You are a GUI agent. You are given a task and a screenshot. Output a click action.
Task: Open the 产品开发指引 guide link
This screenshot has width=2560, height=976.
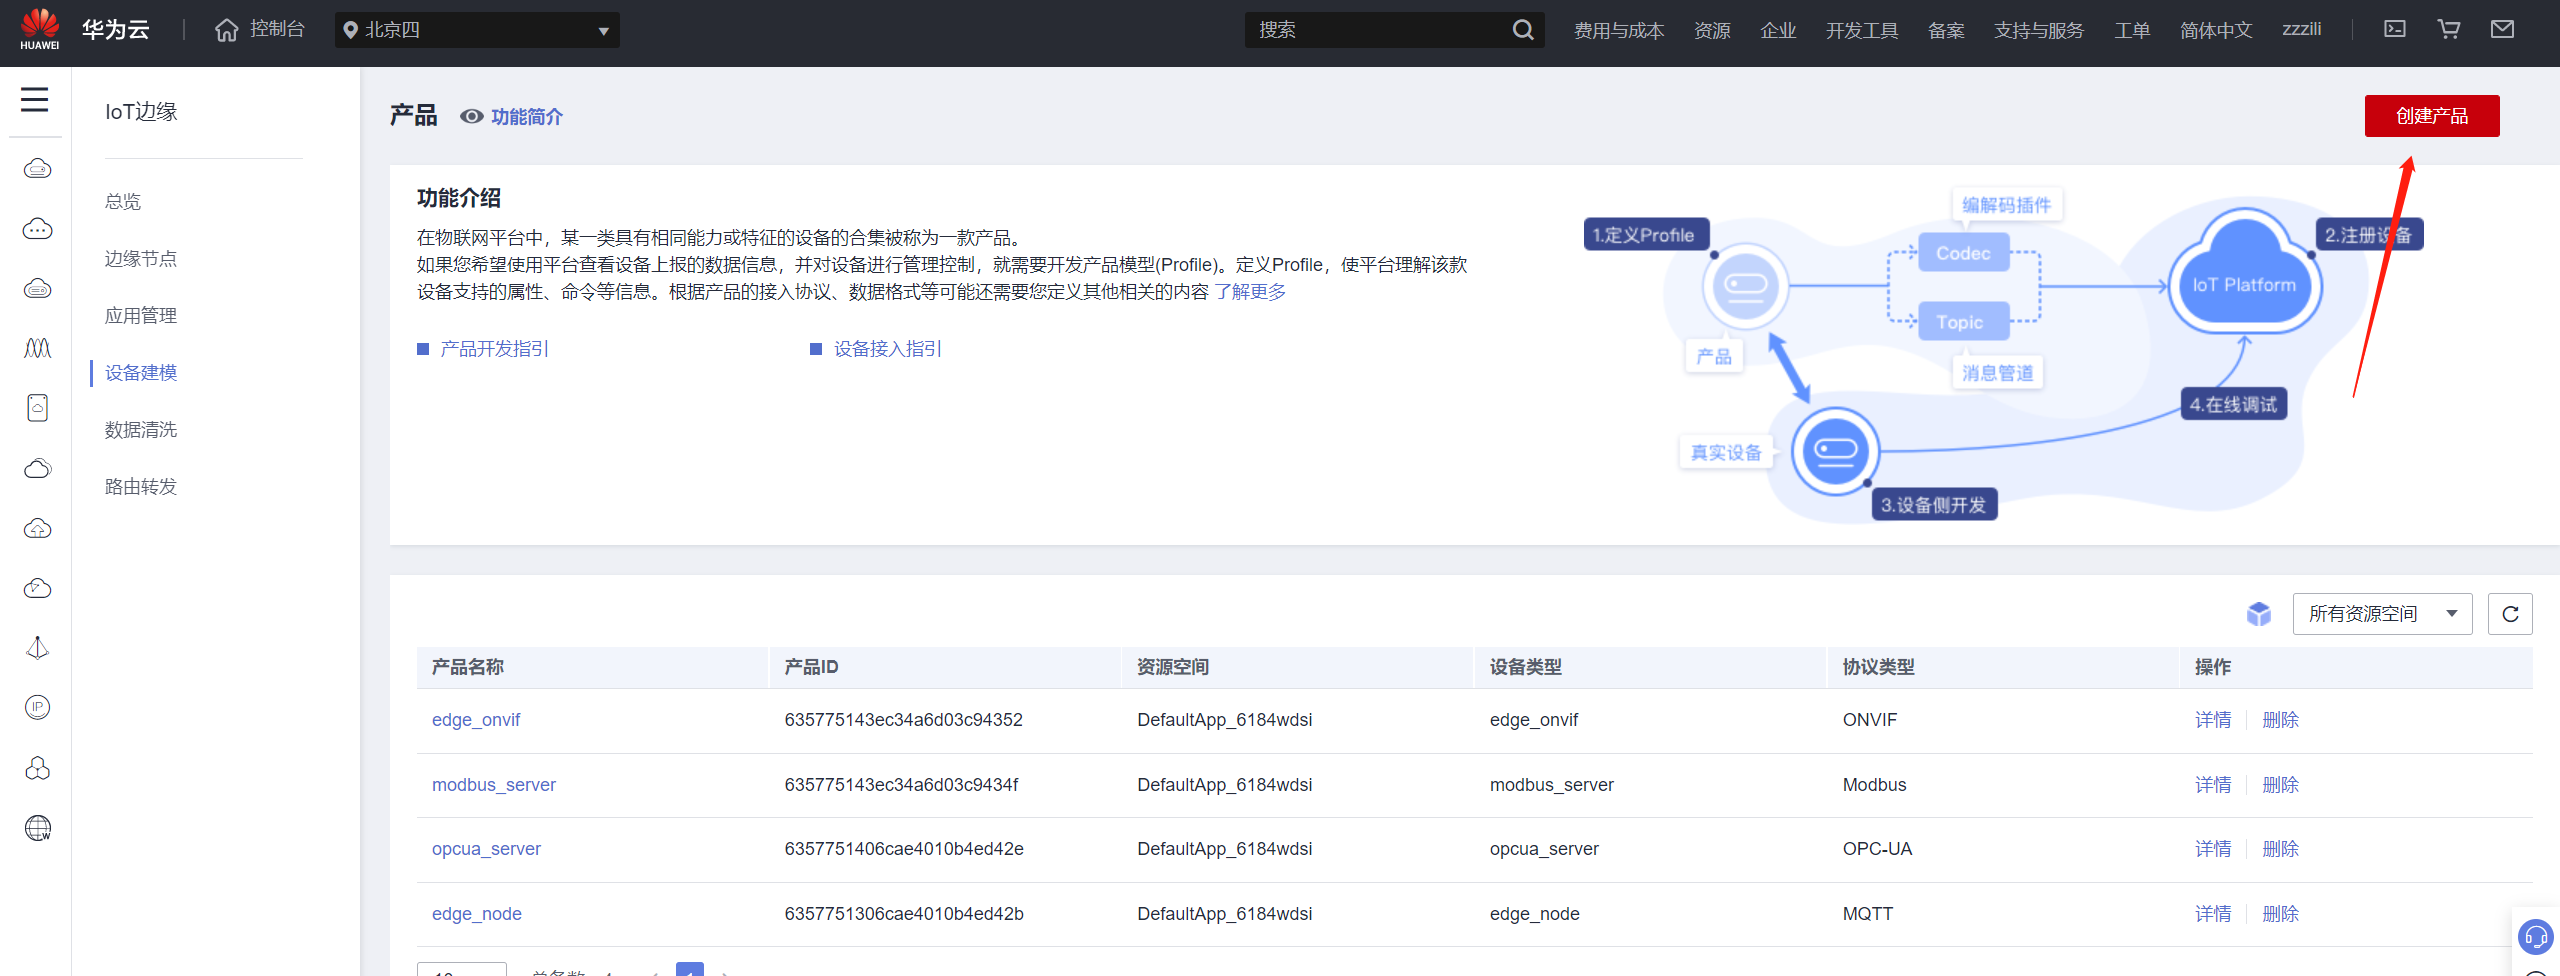pos(494,348)
